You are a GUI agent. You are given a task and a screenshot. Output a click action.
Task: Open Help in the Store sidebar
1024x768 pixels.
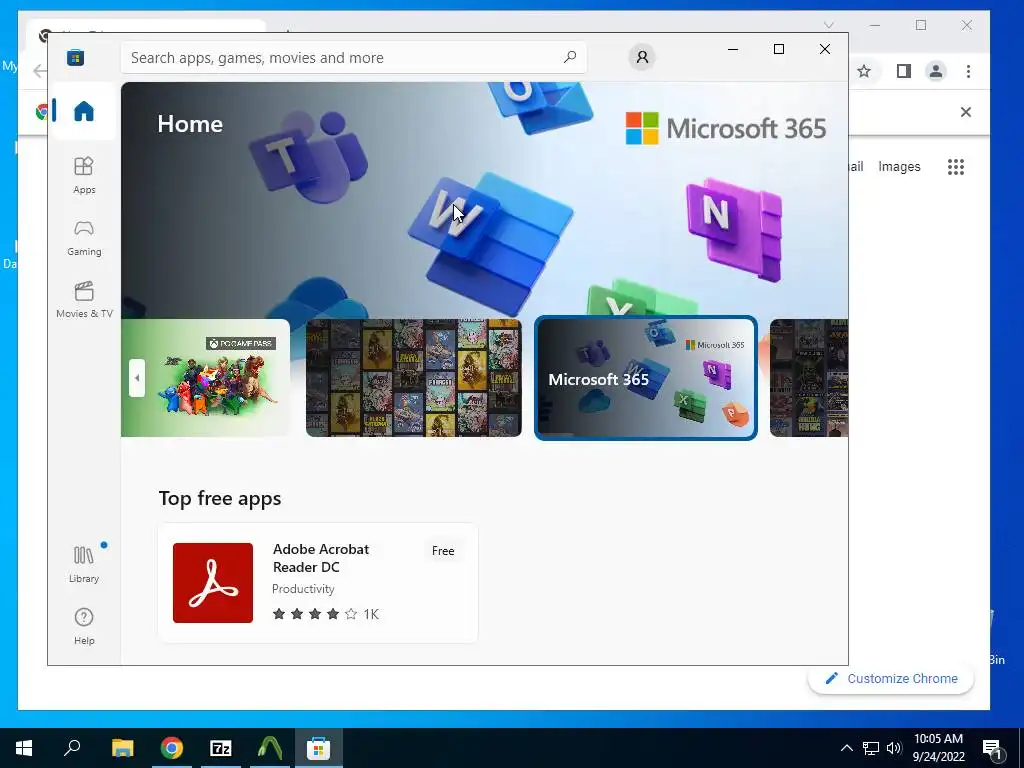[84, 626]
